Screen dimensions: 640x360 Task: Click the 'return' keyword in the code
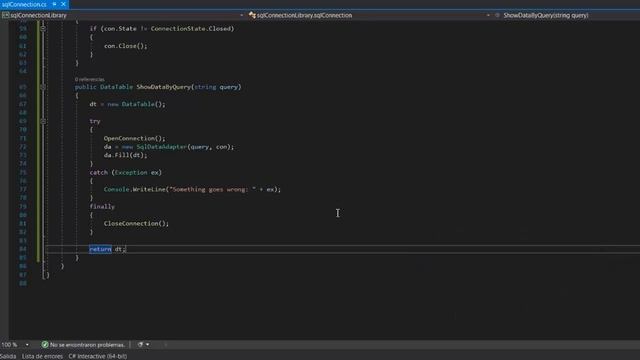tap(100, 249)
